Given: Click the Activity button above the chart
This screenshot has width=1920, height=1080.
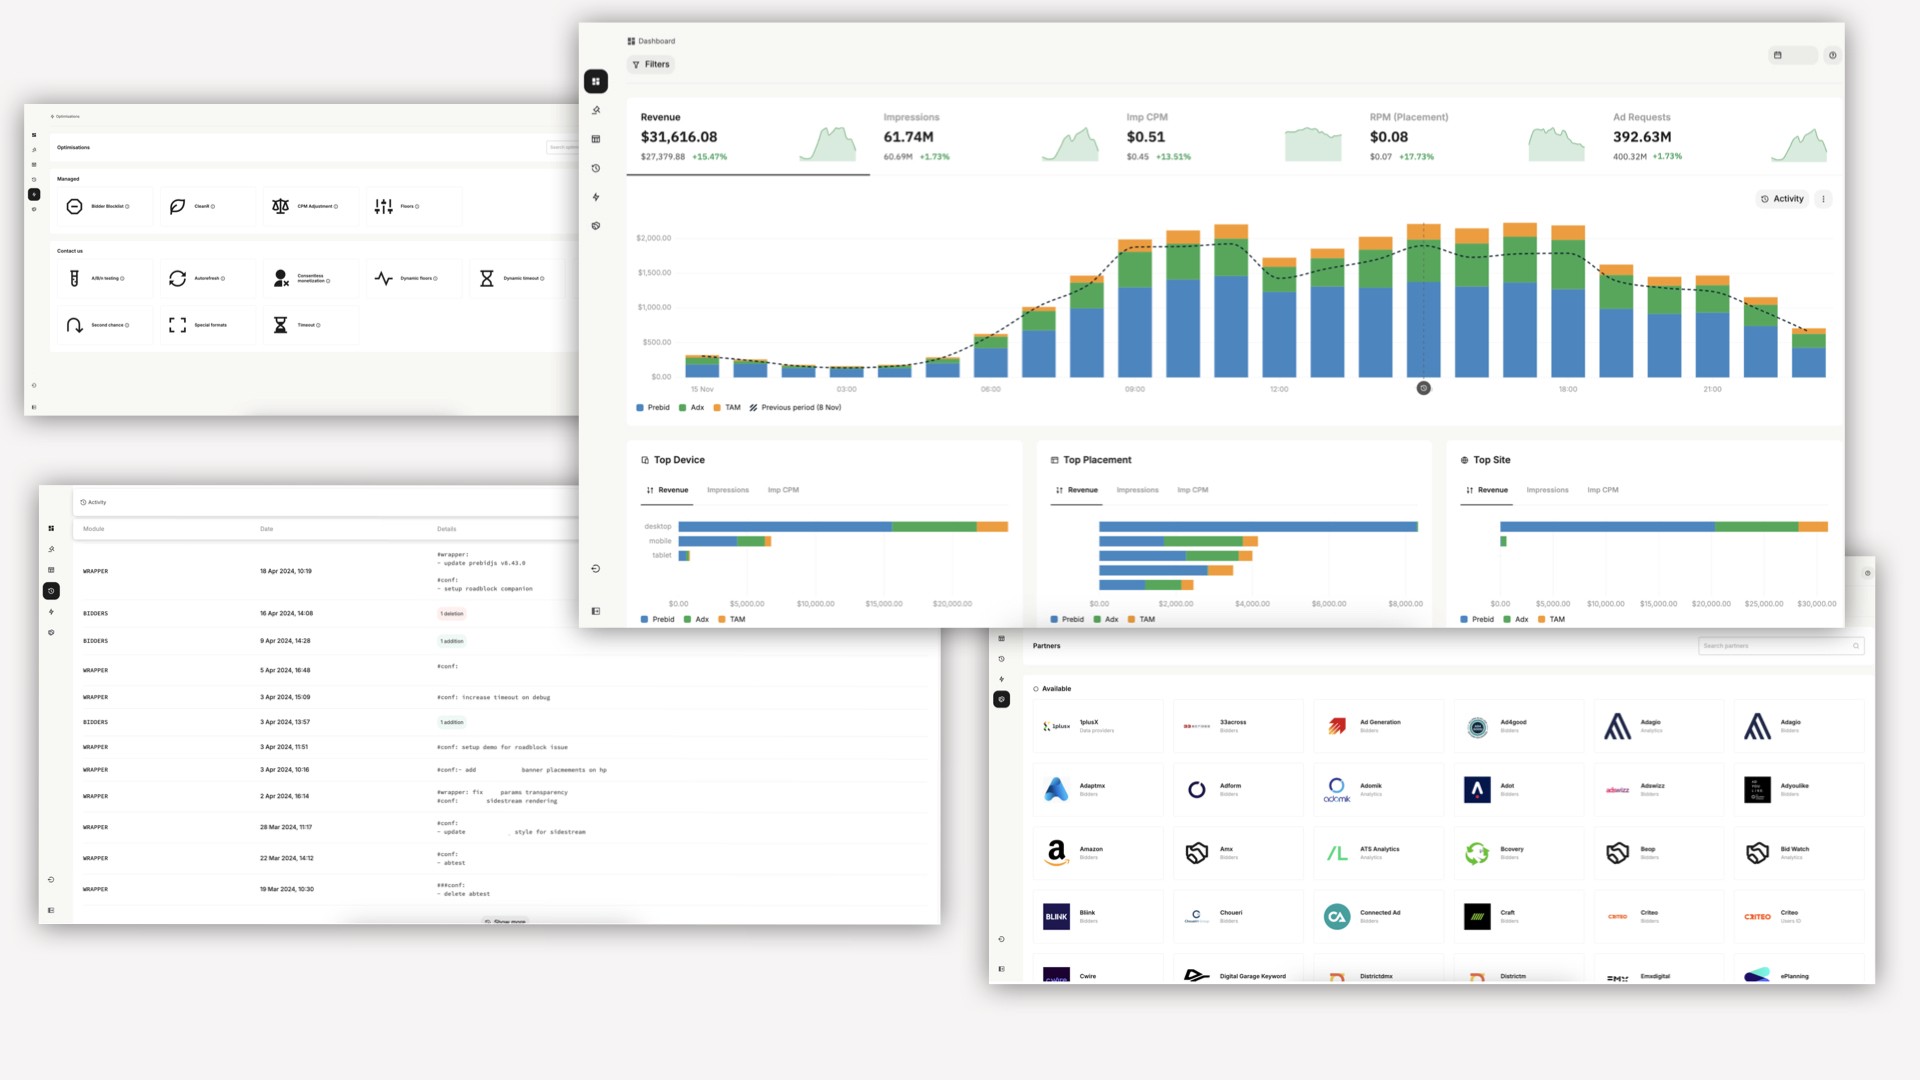Looking at the screenshot, I should (x=1782, y=199).
